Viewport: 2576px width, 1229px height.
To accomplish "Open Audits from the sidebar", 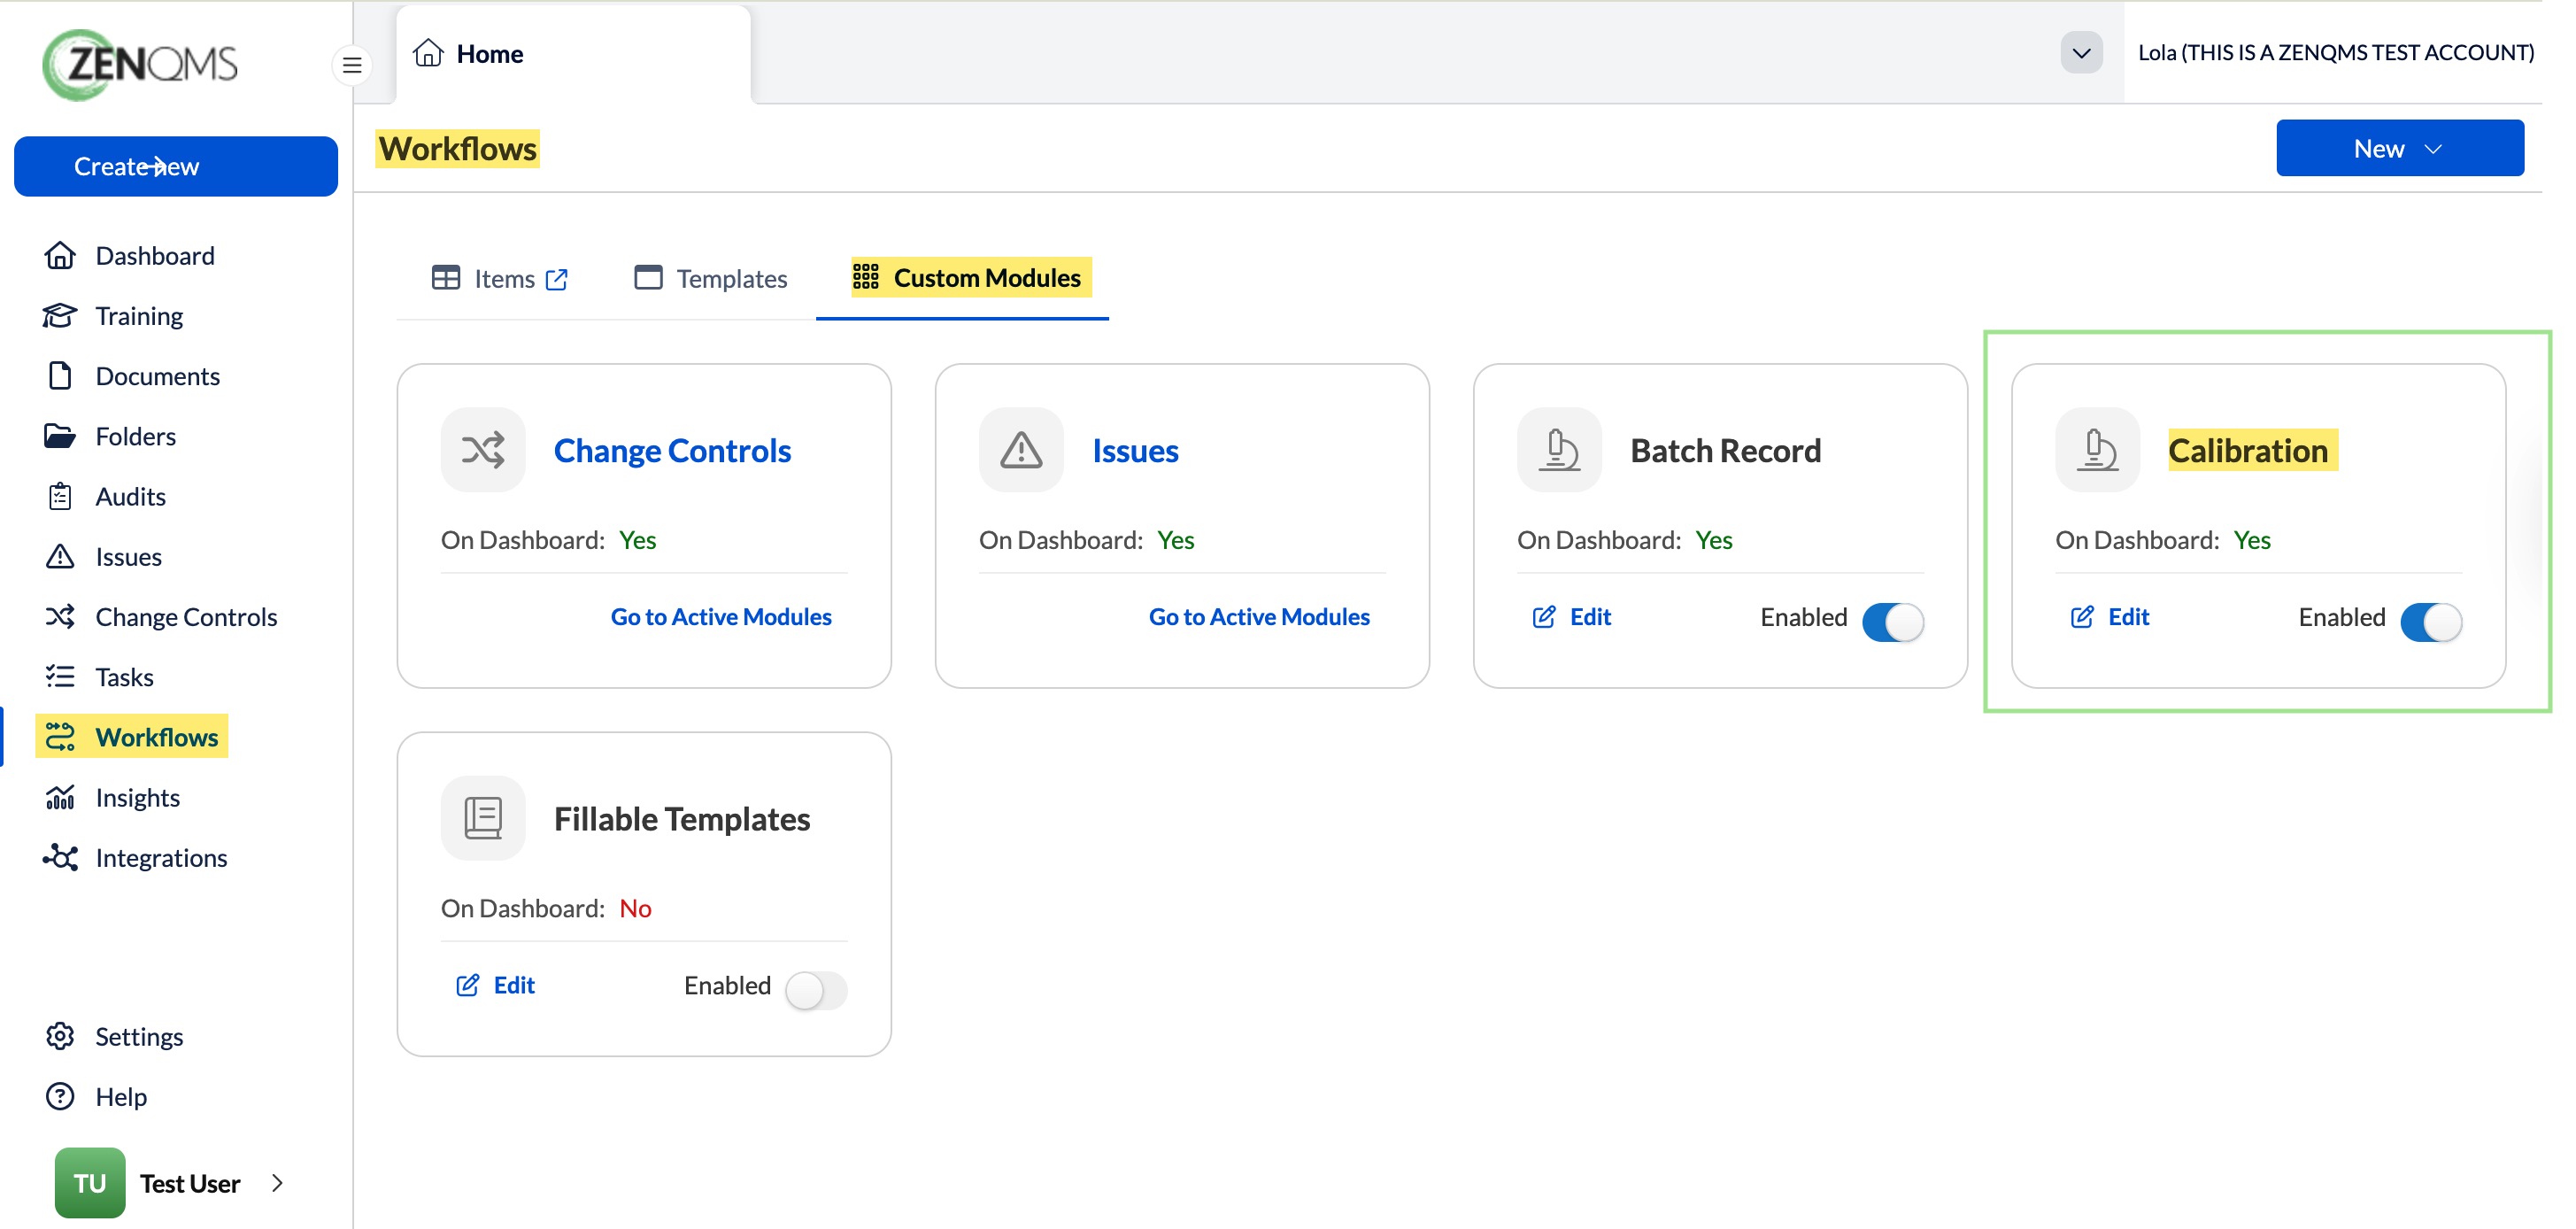I will coord(130,496).
